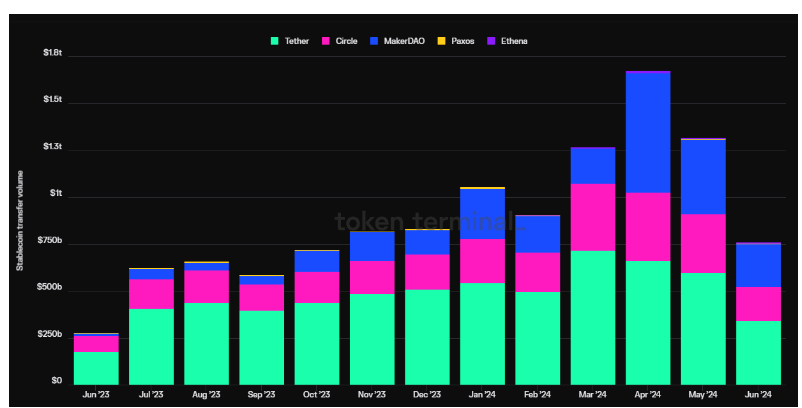Viewport: 802px width, 408px height.
Task: Click the Jul '23 x-axis label
Action: 151,394
